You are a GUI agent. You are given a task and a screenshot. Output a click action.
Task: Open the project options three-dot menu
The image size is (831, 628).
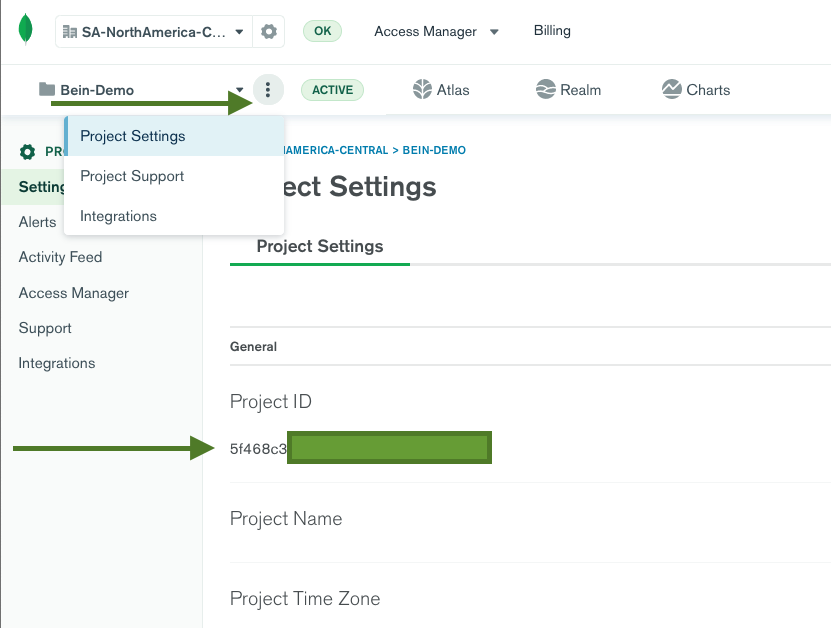pos(268,90)
